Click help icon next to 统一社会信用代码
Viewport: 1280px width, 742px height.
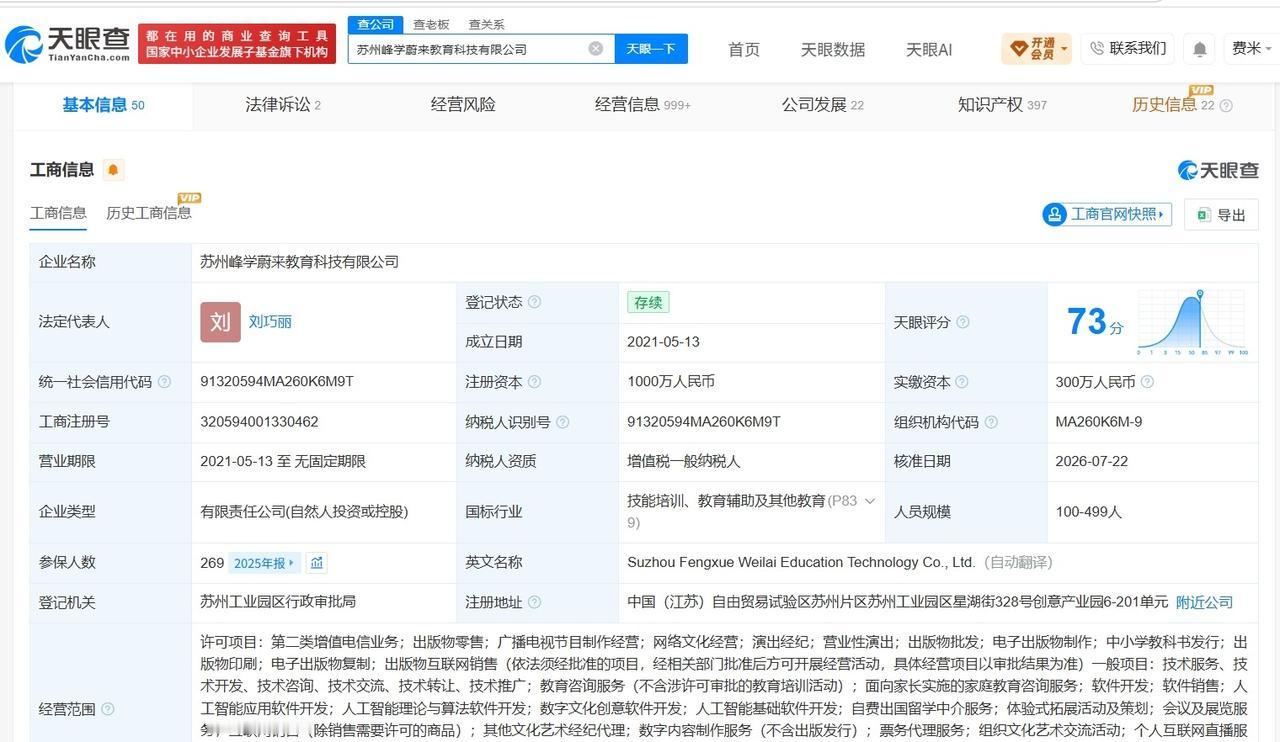coord(164,382)
